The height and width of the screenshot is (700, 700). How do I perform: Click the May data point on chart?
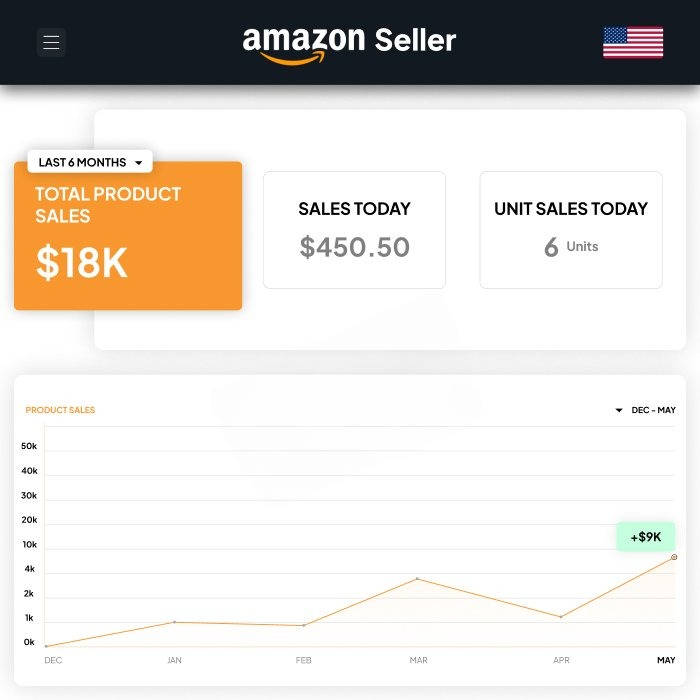point(674,557)
